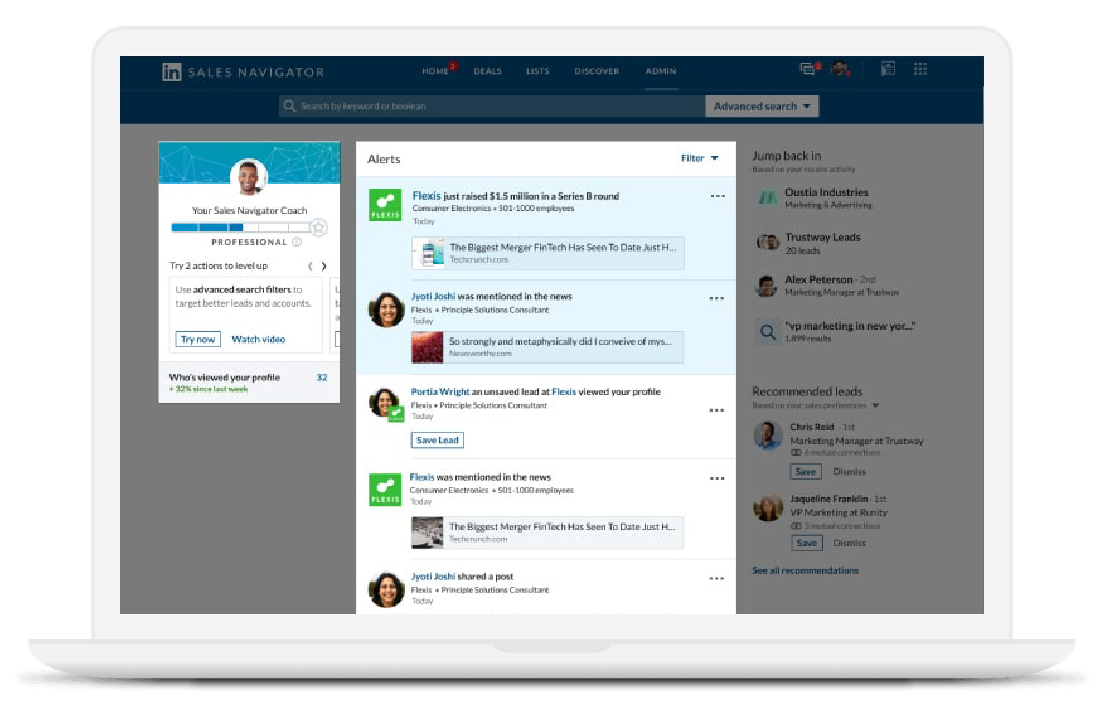1104x720 pixels.
Task: Open the ADMIN tab
Action: 660,71
